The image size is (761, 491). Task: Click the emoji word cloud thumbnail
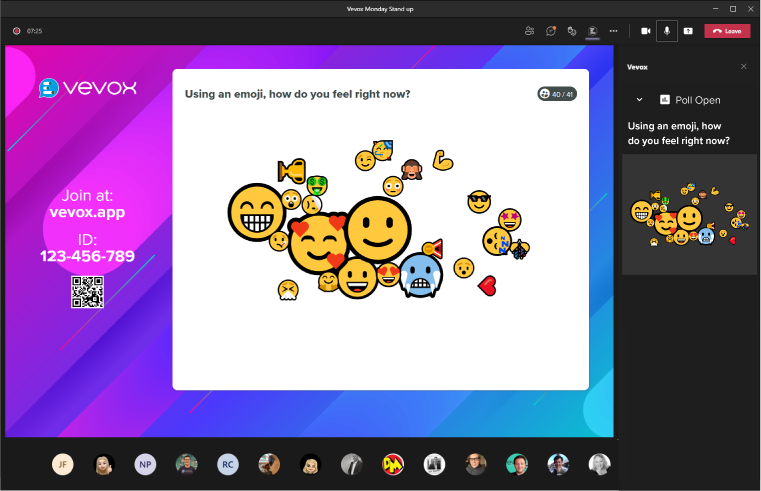(x=689, y=214)
